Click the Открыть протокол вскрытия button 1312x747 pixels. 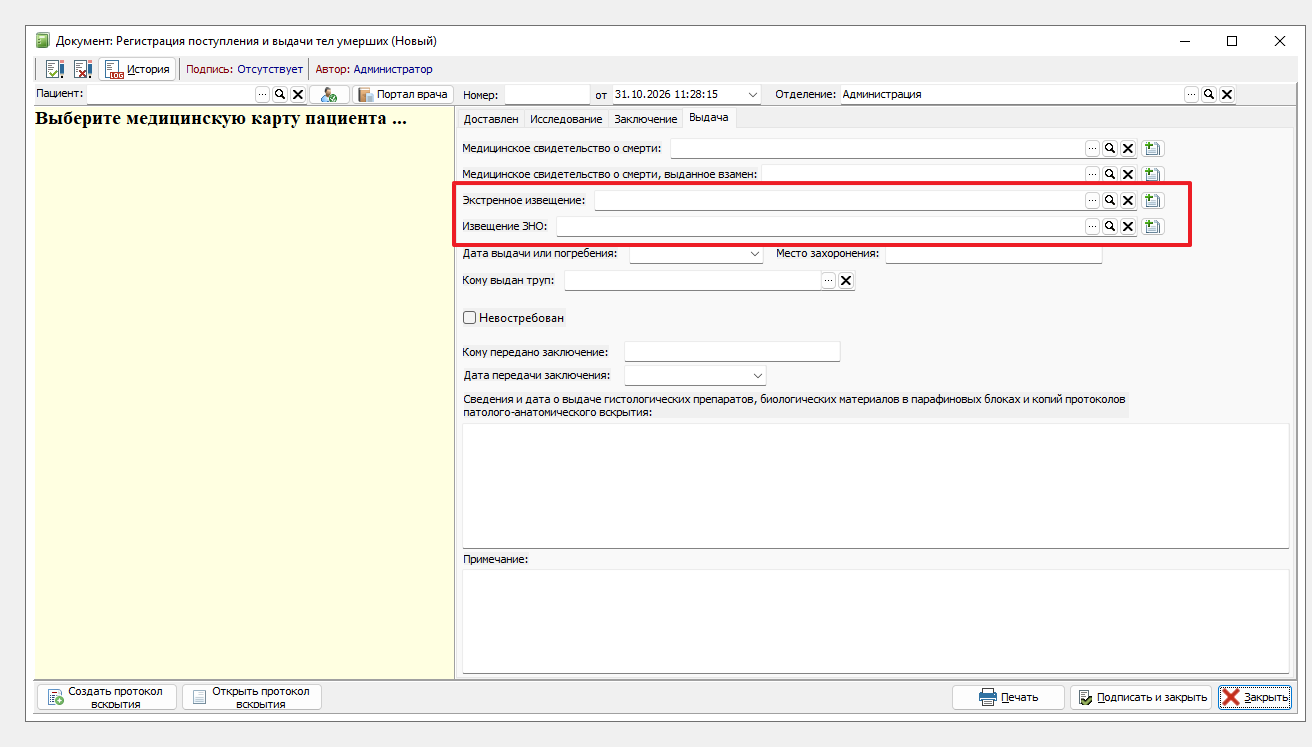point(252,697)
